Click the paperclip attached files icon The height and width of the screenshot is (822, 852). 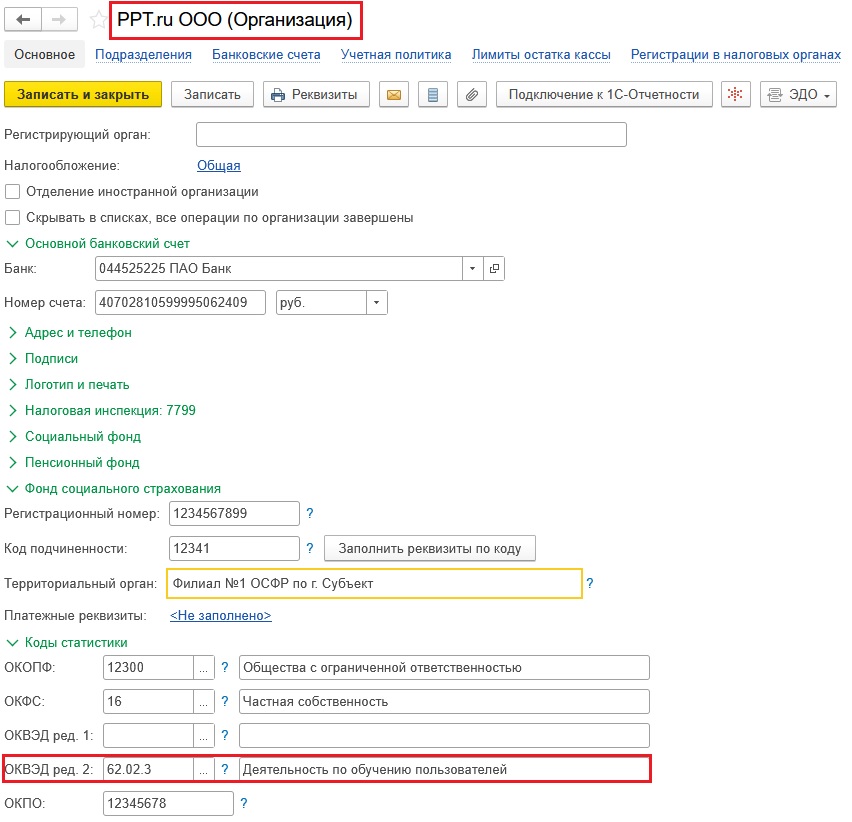472,95
